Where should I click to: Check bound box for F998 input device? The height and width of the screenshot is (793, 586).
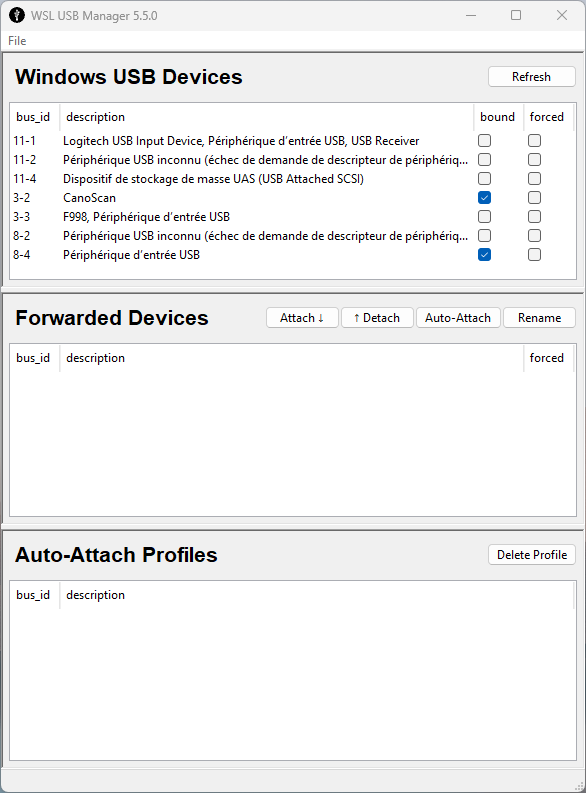click(484, 217)
